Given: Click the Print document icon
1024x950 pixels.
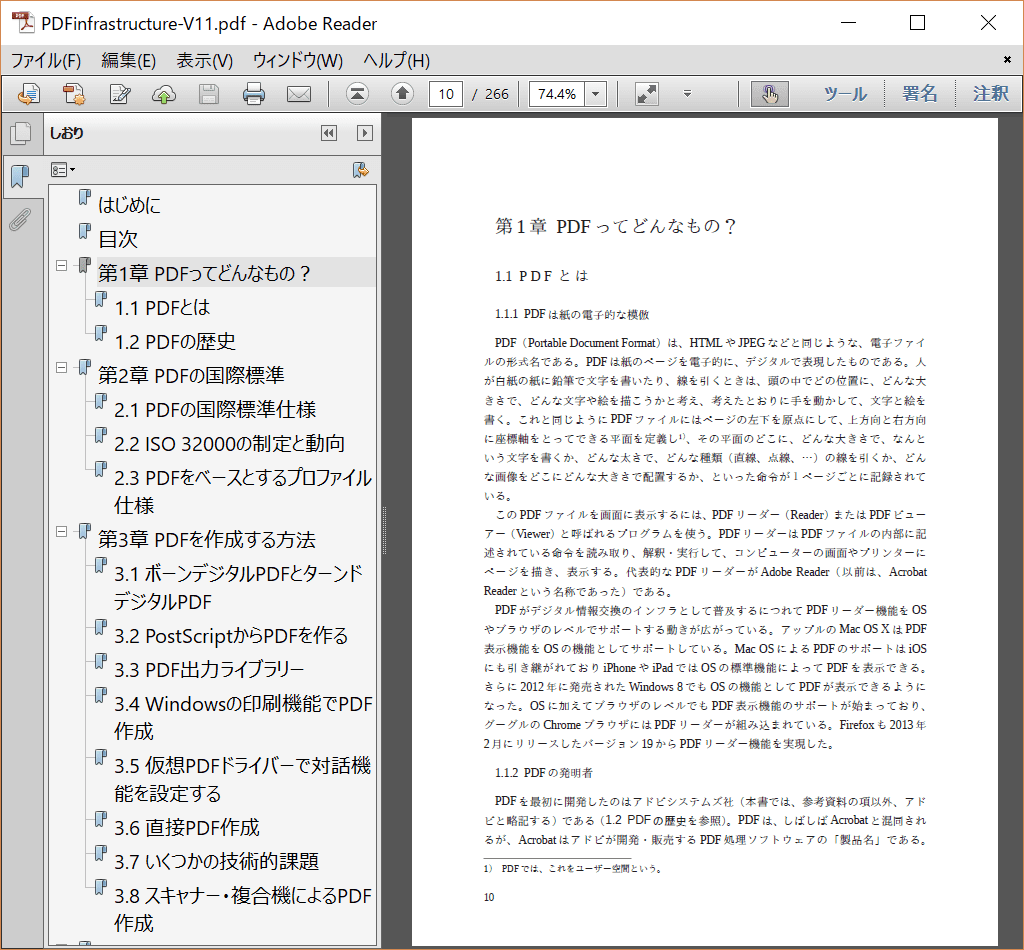Looking at the screenshot, I should click(254, 94).
